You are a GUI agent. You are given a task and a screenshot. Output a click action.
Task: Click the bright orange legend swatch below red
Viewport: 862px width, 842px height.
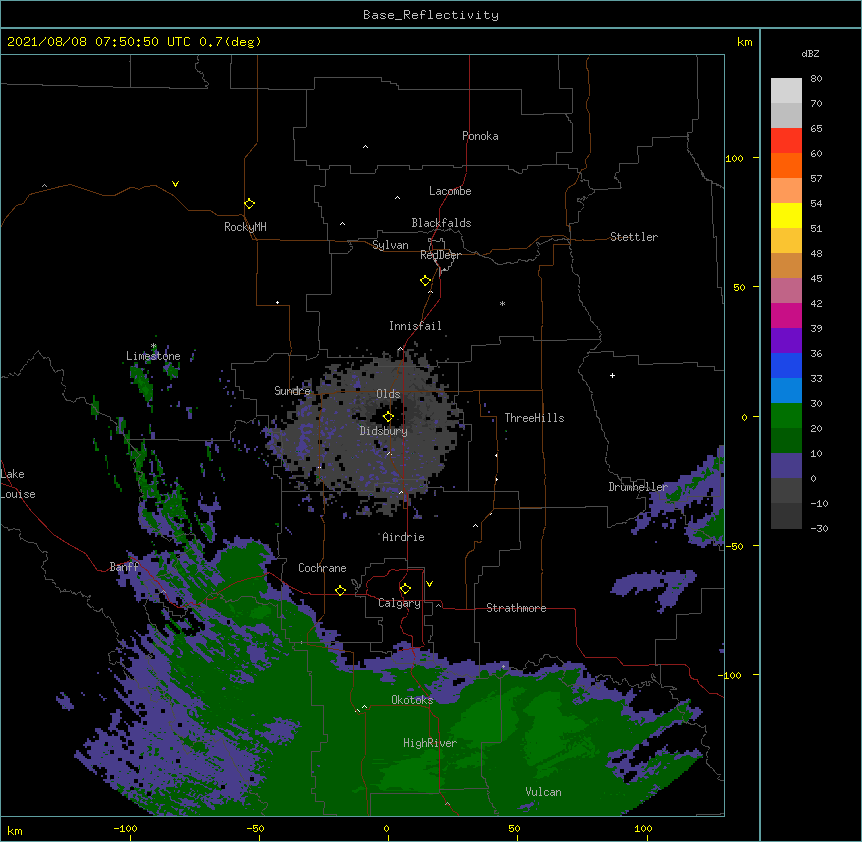[x=786, y=165]
